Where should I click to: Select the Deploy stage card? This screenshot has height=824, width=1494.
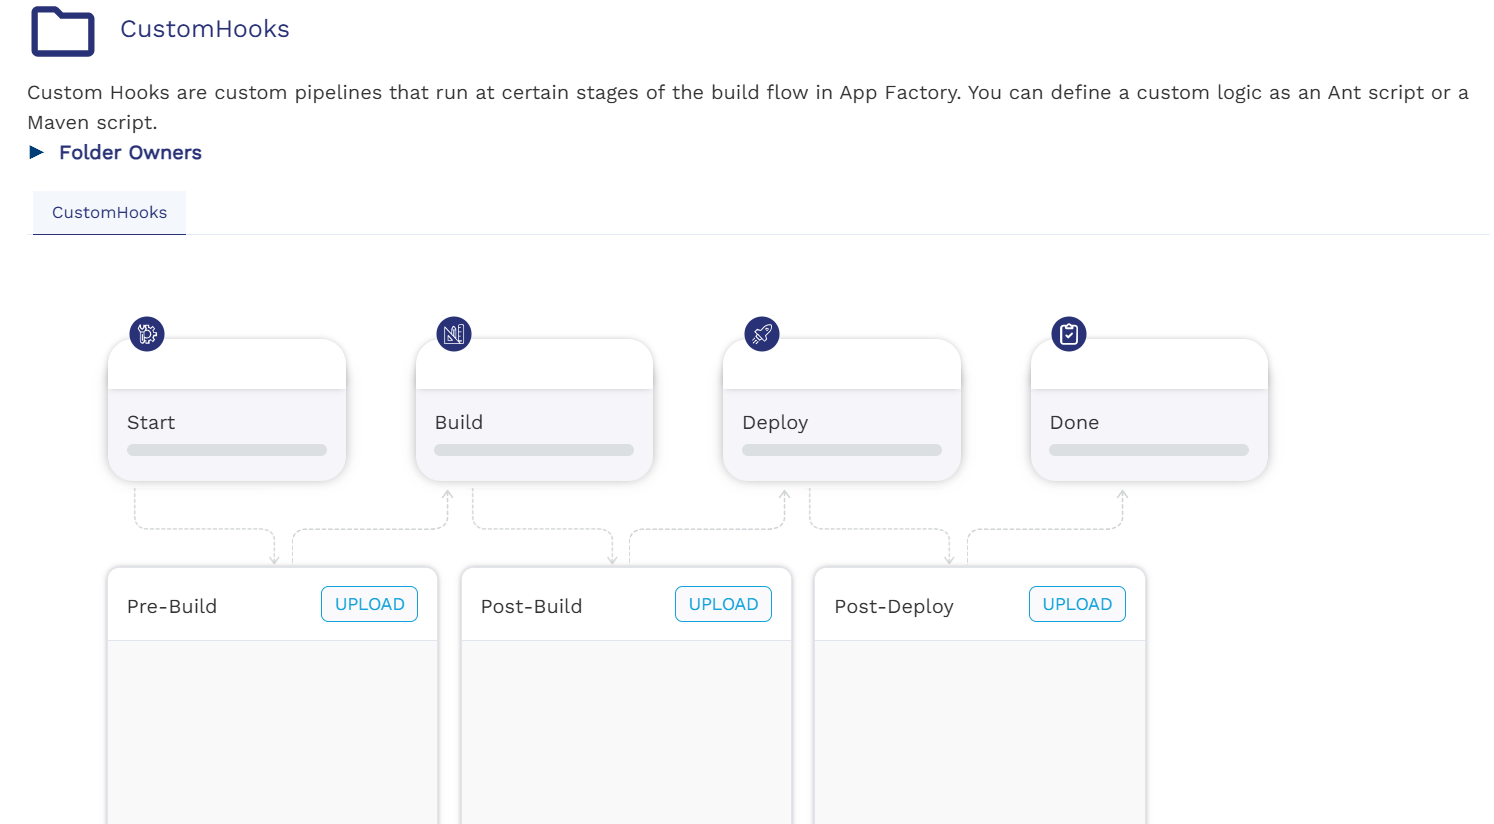click(x=842, y=410)
